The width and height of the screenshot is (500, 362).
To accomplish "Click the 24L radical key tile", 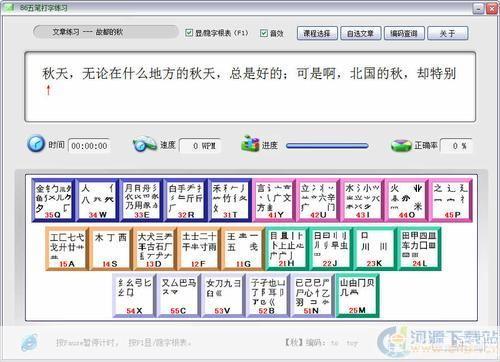I will point(419,249).
